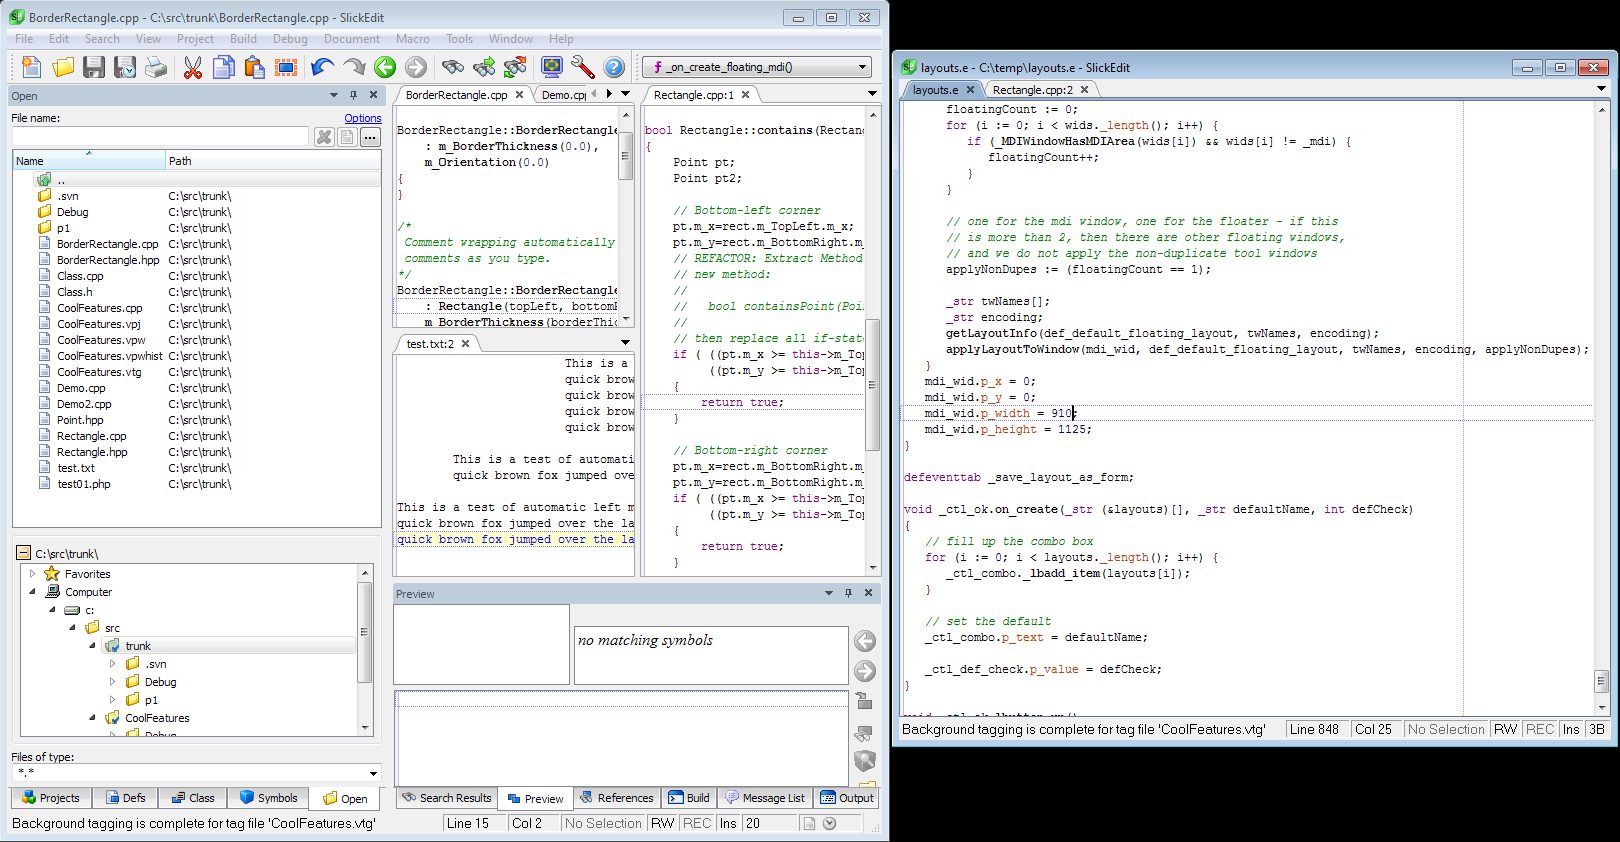Collapse the trunk folder in tree
Screen dimensions: 1620x842
pyautogui.click(x=92, y=646)
